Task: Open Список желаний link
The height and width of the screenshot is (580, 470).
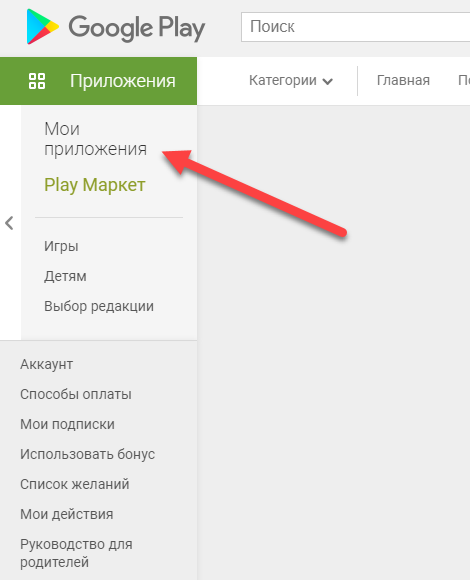Action: (75, 484)
